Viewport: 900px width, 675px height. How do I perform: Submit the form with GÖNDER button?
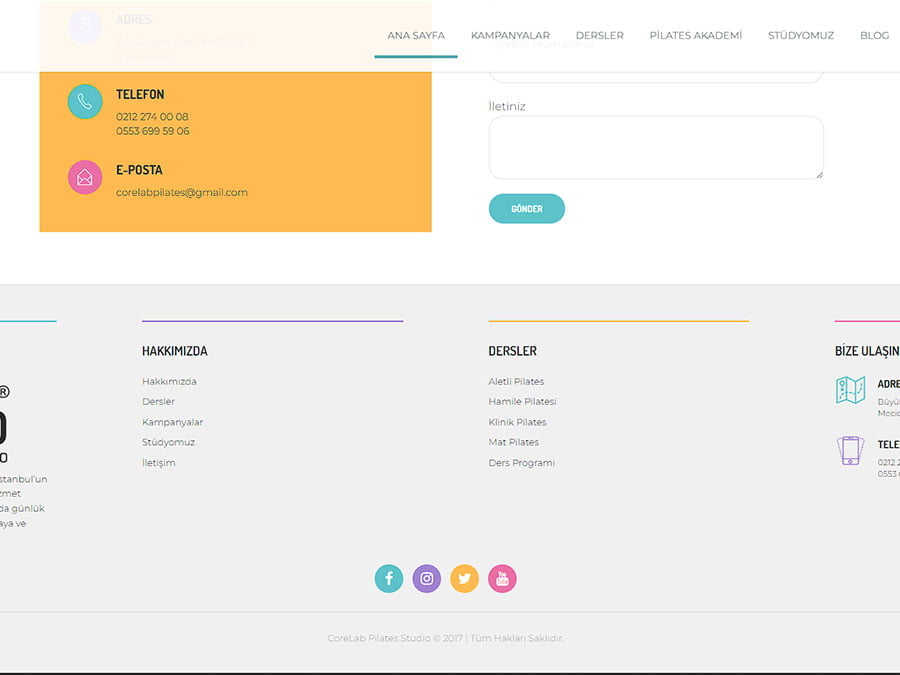pyautogui.click(x=526, y=209)
